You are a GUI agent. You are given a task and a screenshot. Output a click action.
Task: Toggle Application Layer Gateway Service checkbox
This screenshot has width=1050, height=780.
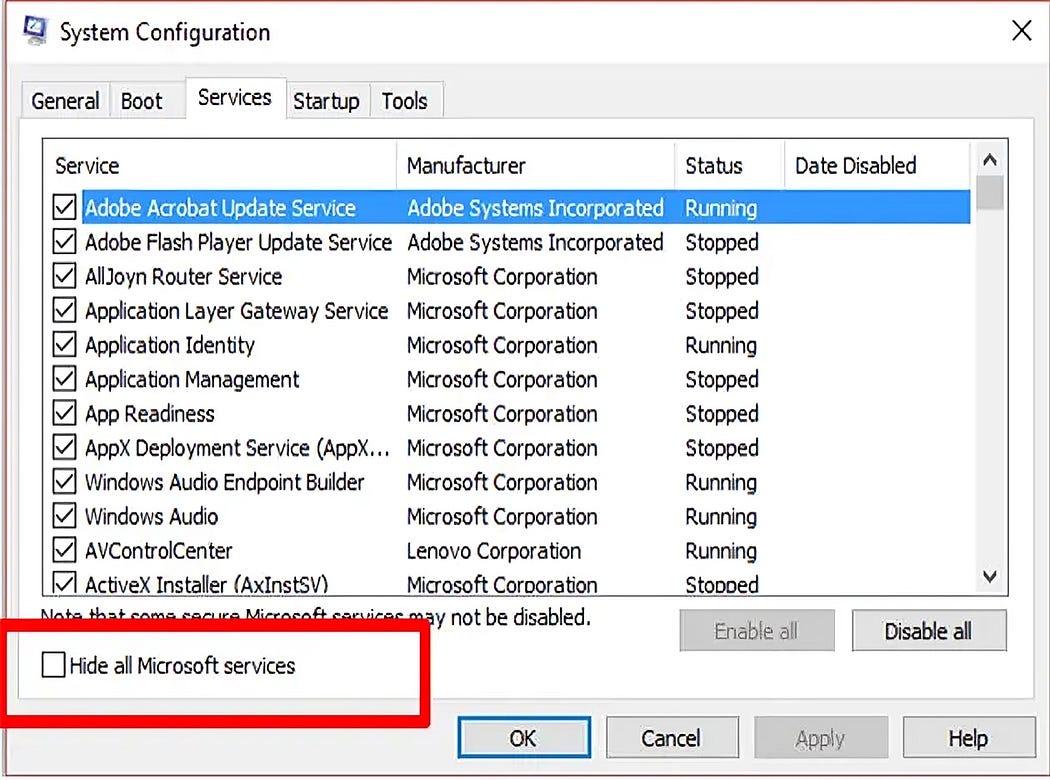[x=64, y=309]
